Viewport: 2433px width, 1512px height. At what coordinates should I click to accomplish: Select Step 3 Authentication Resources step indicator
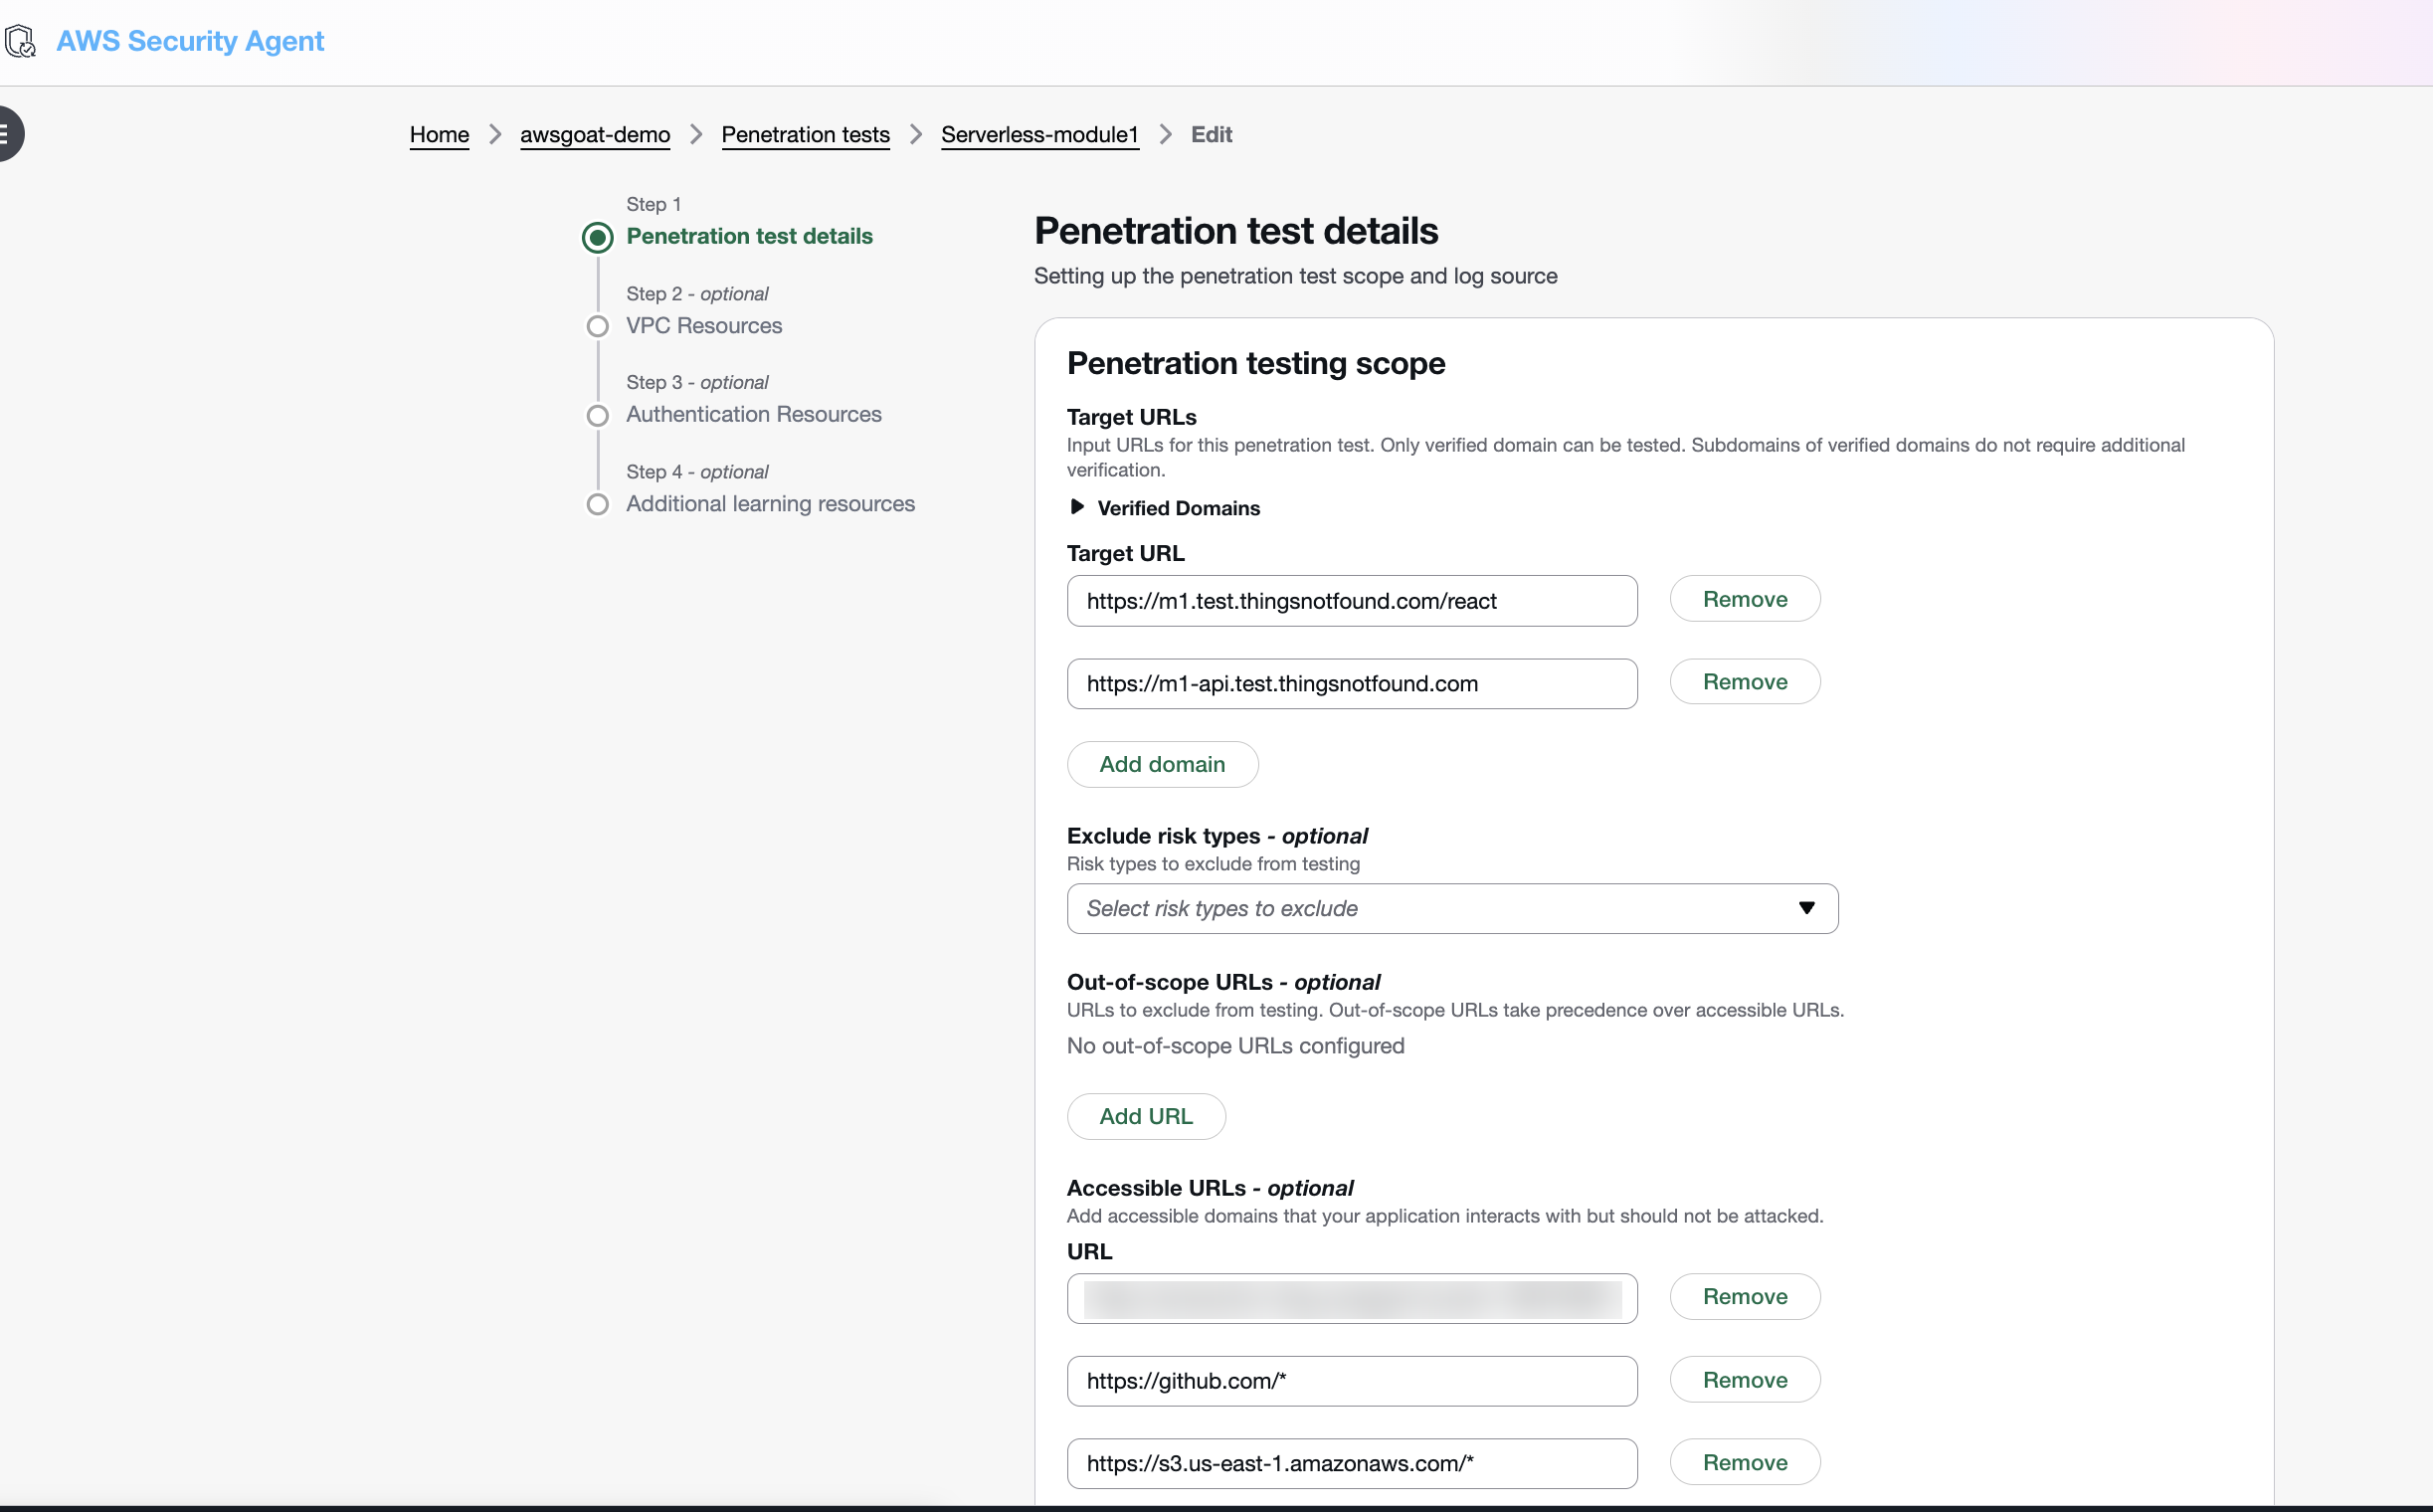click(597, 415)
